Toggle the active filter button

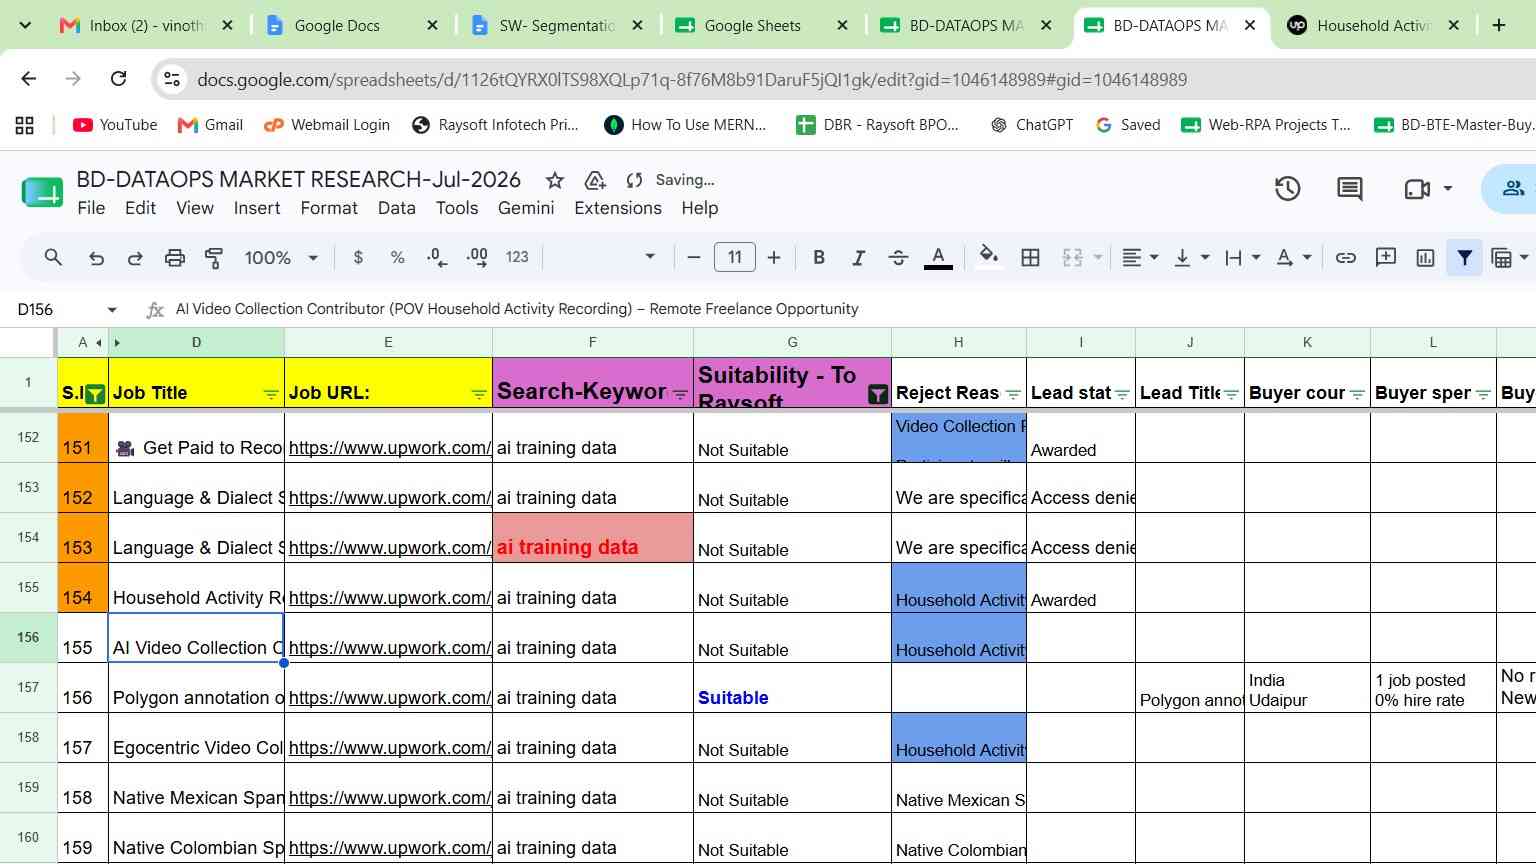(x=1464, y=258)
